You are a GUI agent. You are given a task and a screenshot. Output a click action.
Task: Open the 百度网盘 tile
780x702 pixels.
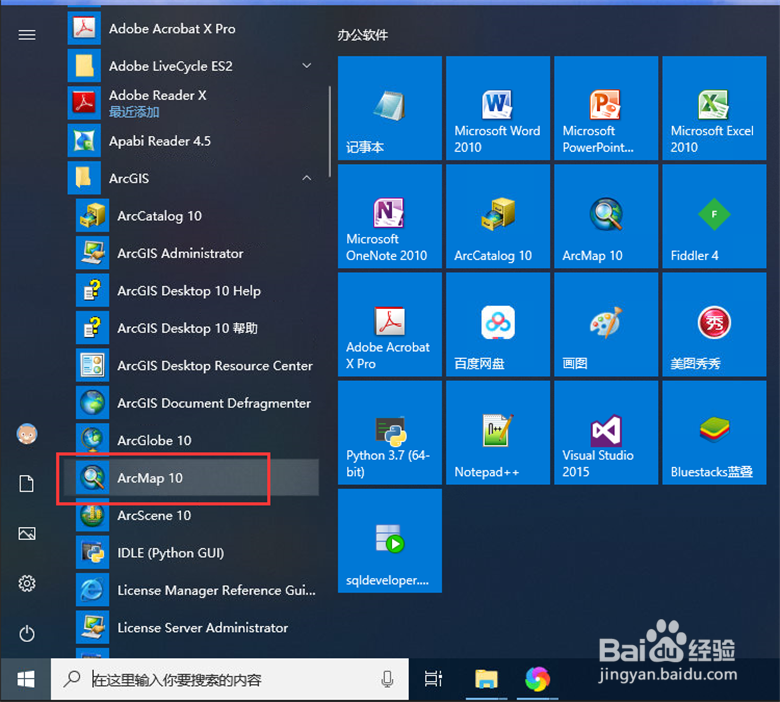click(498, 324)
